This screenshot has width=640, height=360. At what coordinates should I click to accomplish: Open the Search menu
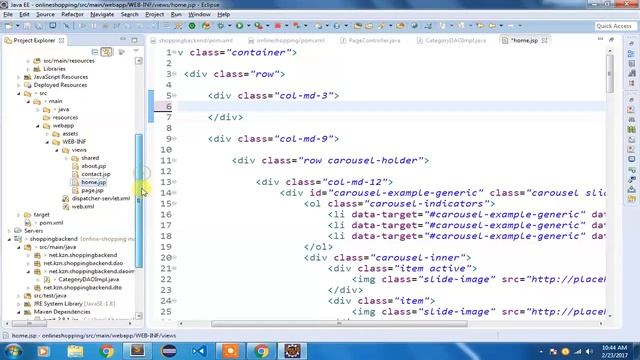[129, 14]
